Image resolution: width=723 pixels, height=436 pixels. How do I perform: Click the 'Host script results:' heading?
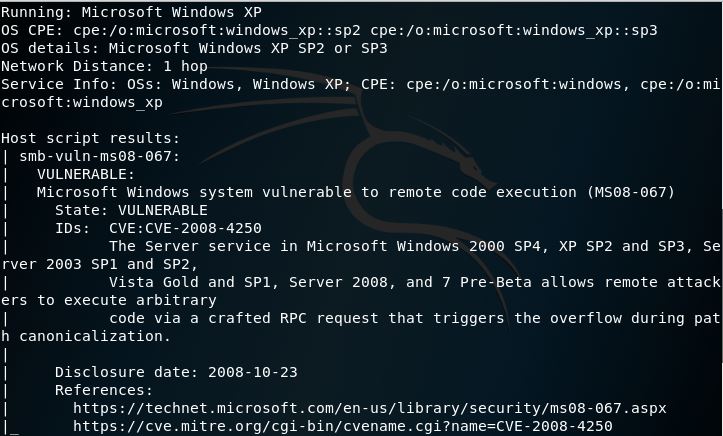point(92,138)
